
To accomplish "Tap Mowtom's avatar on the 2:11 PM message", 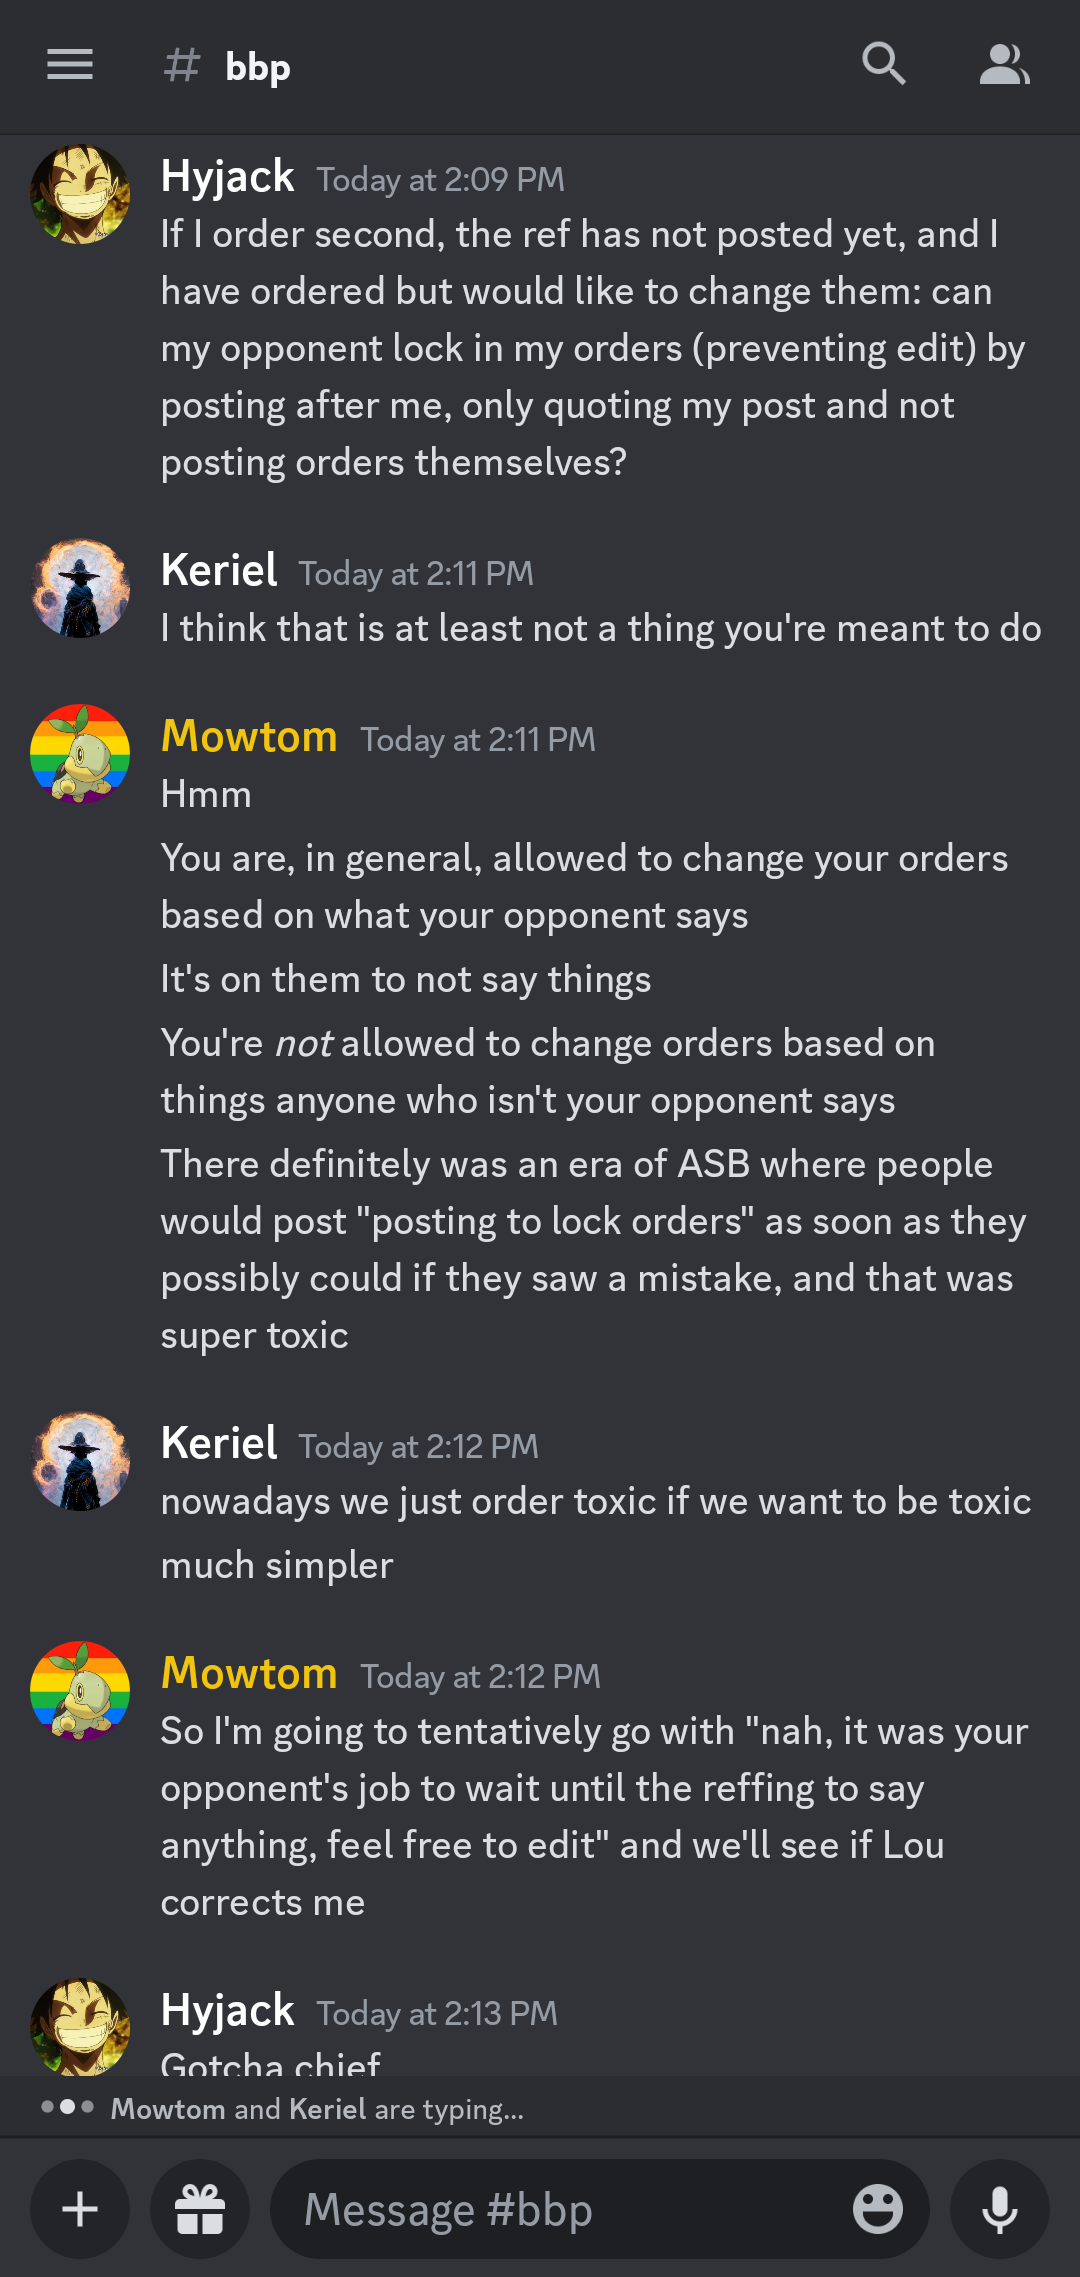I will pyautogui.click(x=80, y=754).
